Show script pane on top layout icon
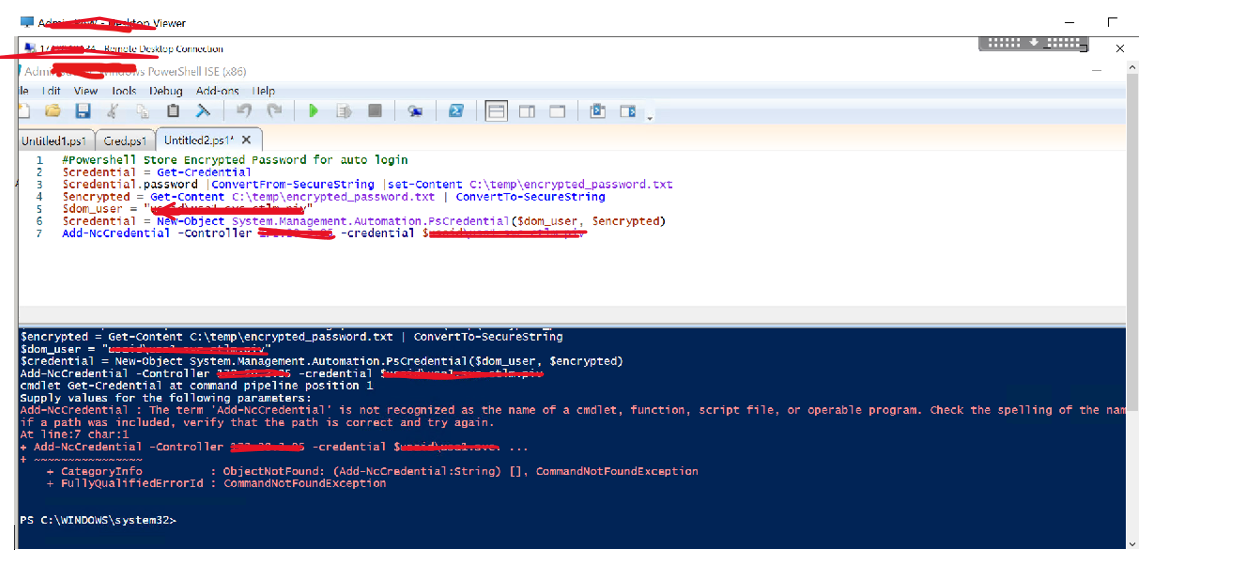The height and width of the screenshot is (581, 1237). 496,111
